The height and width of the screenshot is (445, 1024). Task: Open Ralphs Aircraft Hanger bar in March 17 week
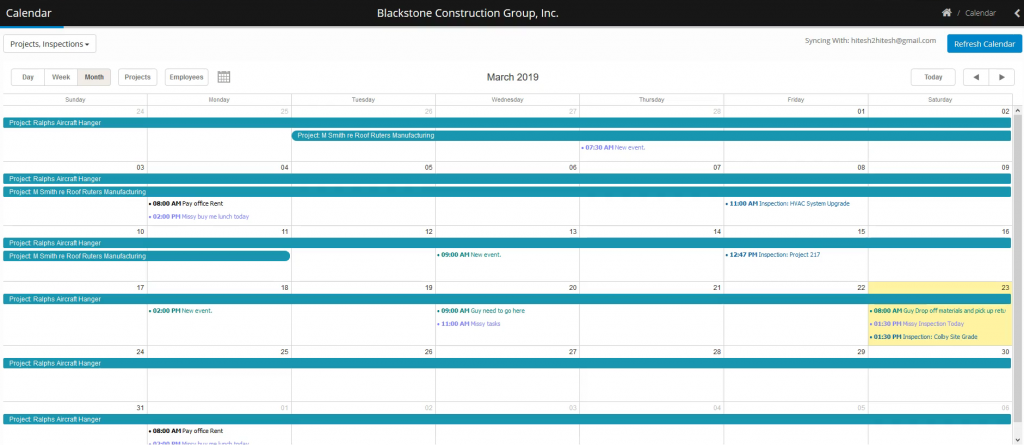tap(507, 299)
